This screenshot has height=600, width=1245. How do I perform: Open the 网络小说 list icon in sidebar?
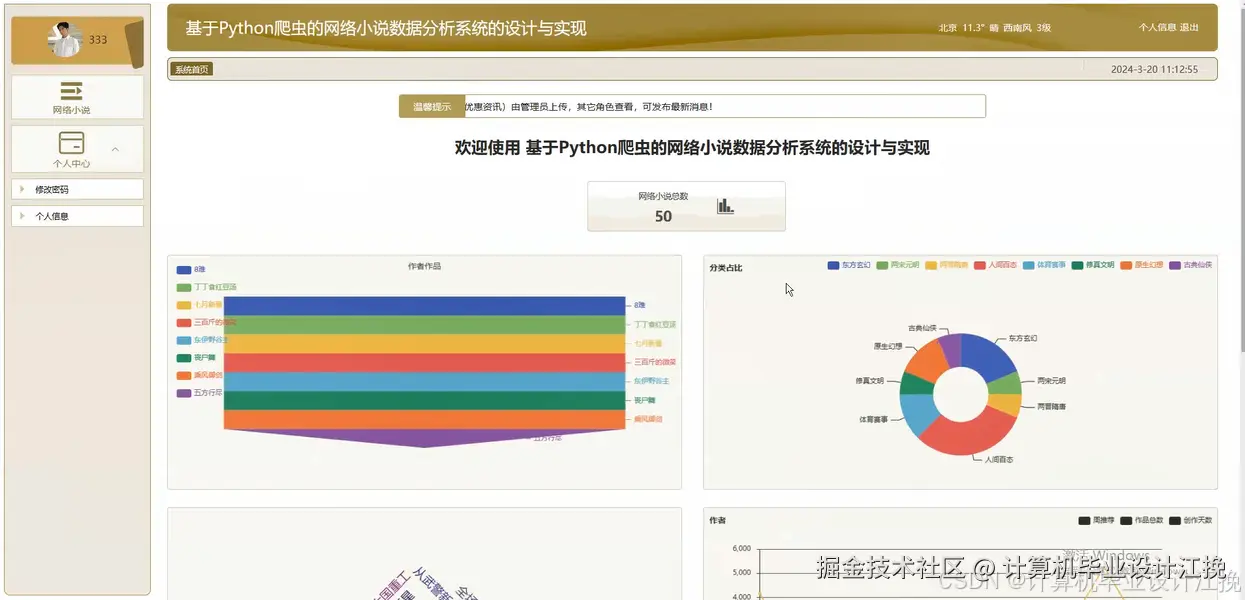(x=72, y=90)
